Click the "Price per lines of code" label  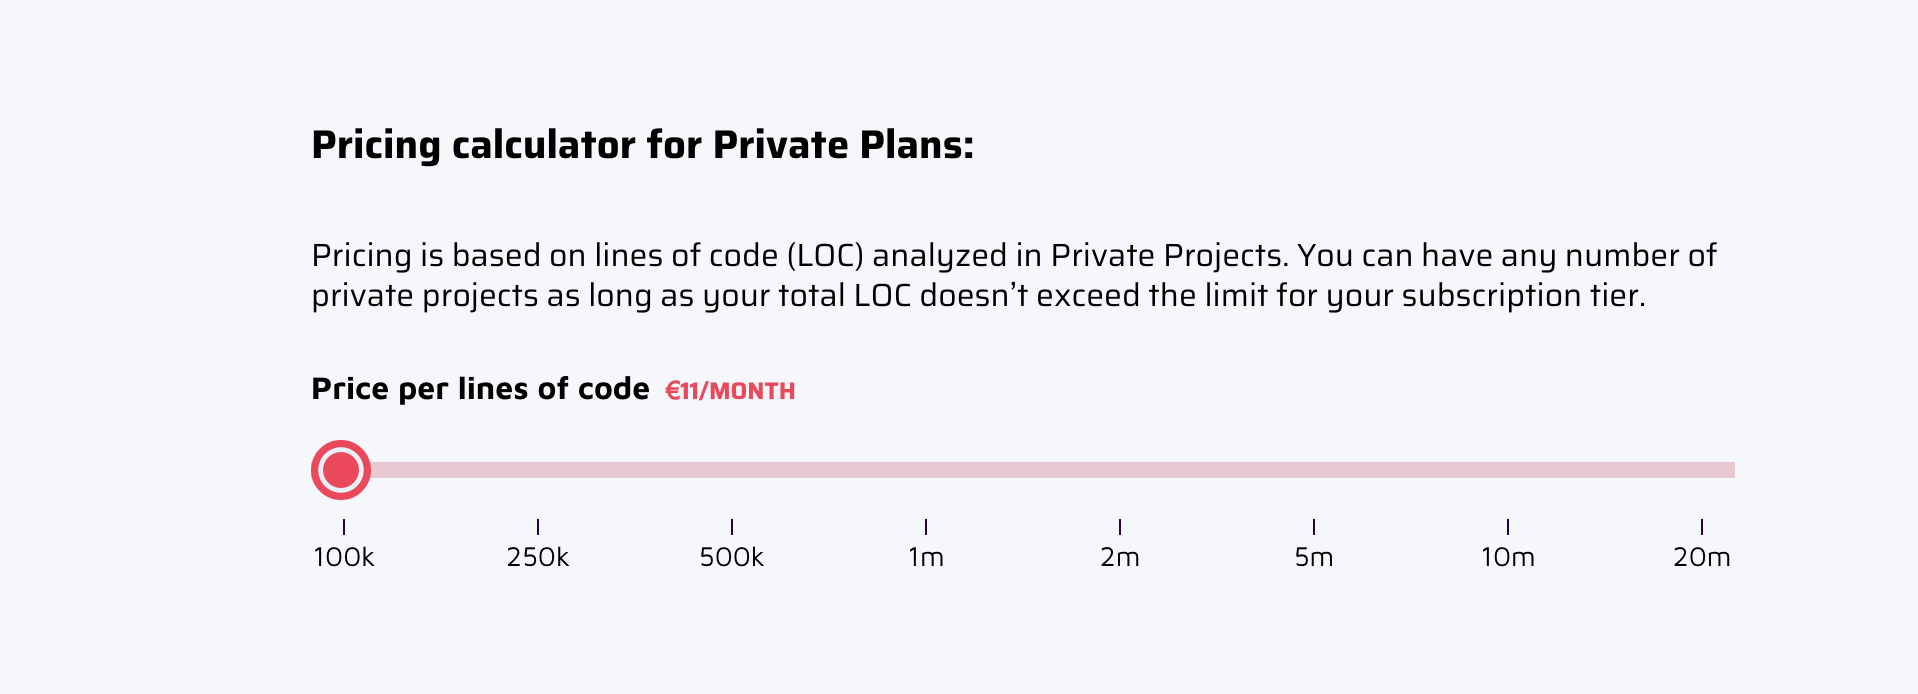pos(480,389)
